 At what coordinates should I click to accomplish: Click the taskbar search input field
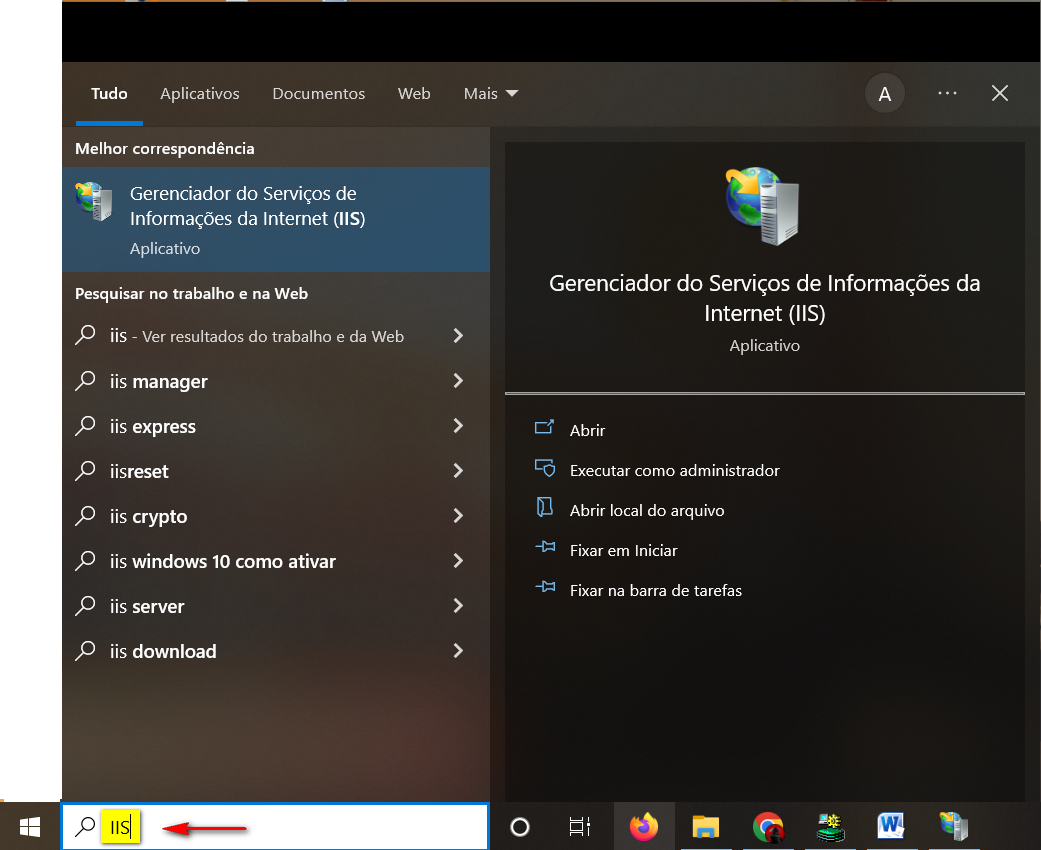tap(276, 827)
